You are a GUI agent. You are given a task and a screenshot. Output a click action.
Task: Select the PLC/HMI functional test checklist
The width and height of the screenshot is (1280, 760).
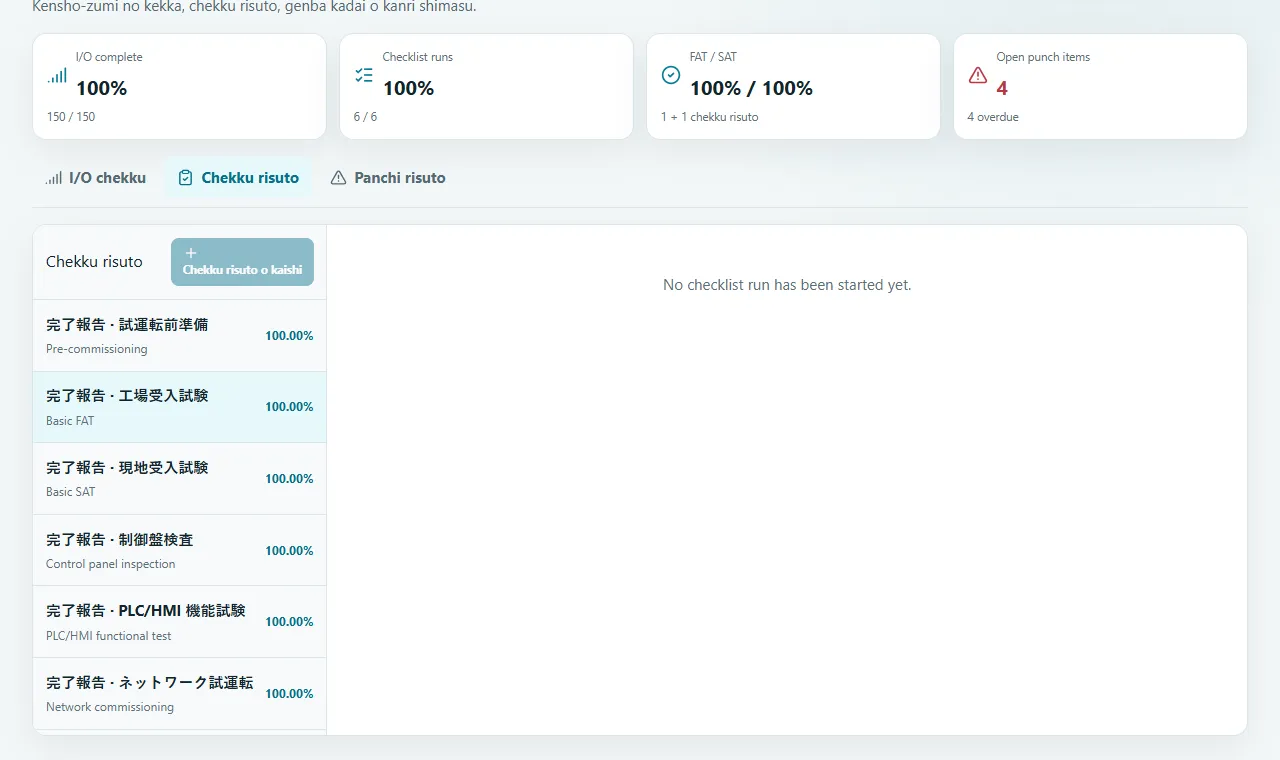(x=180, y=622)
